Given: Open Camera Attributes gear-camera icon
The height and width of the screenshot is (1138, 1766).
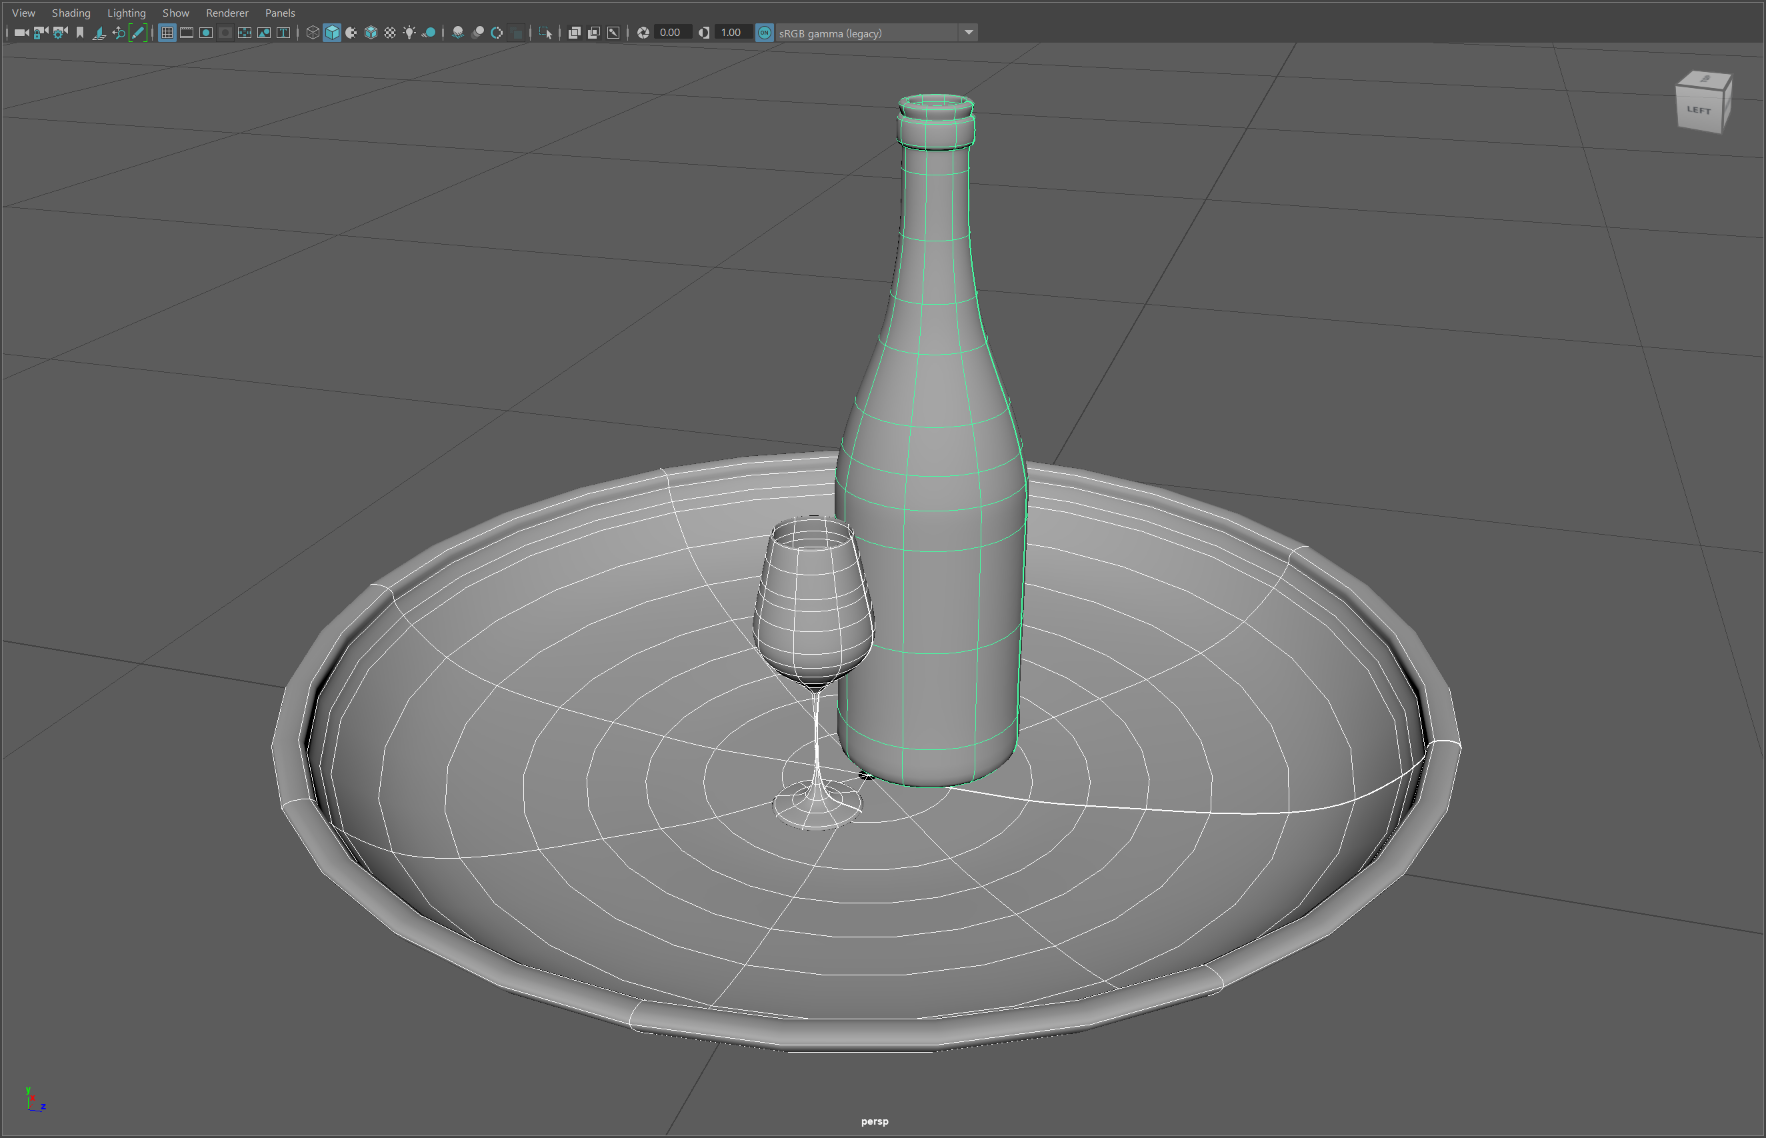Looking at the screenshot, I should pyautogui.click(x=60, y=33).
